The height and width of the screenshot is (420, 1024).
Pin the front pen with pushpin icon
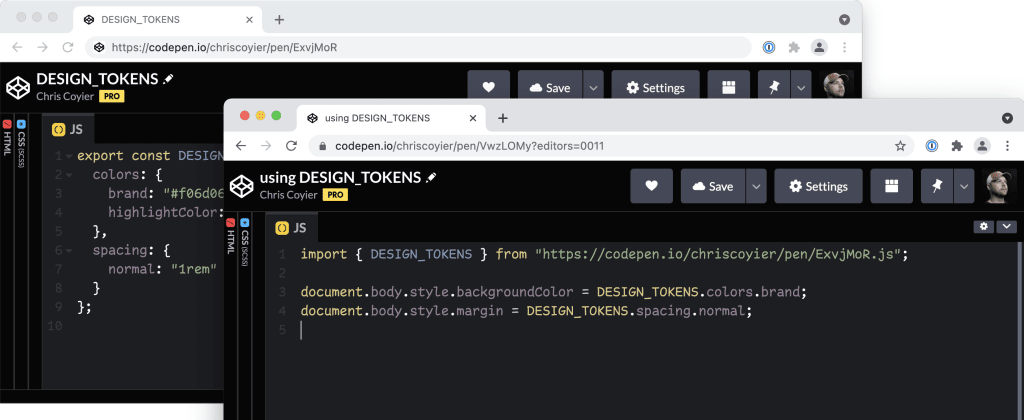tap(937, 186)
